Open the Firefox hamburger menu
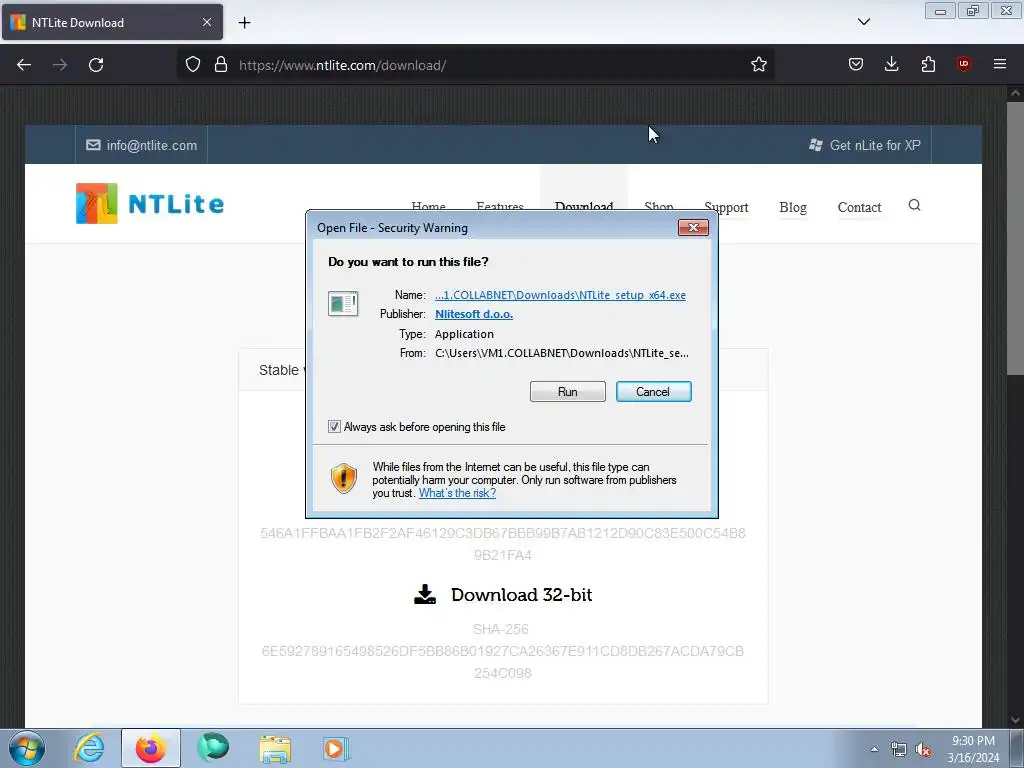Screen dimensions: 1024x768 (1000, 64)
